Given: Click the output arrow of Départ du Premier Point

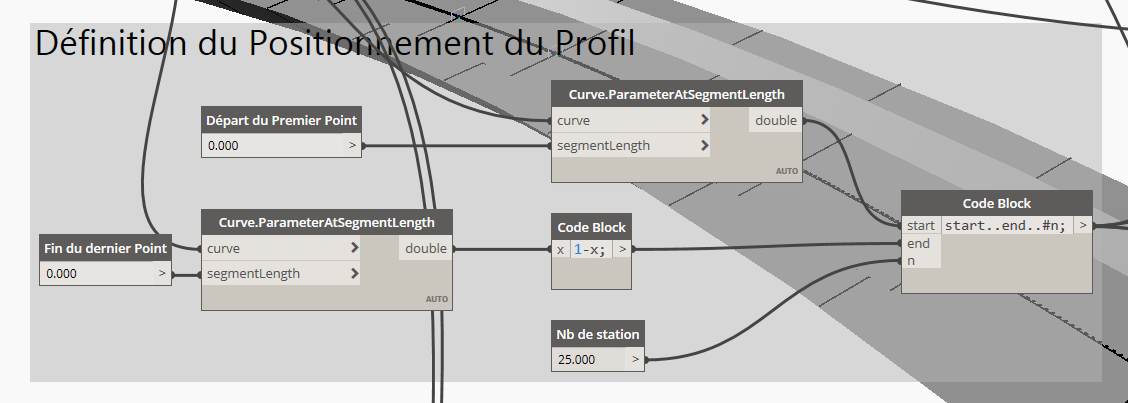Looking at the screenshot, I should click(x=351, y=146).
